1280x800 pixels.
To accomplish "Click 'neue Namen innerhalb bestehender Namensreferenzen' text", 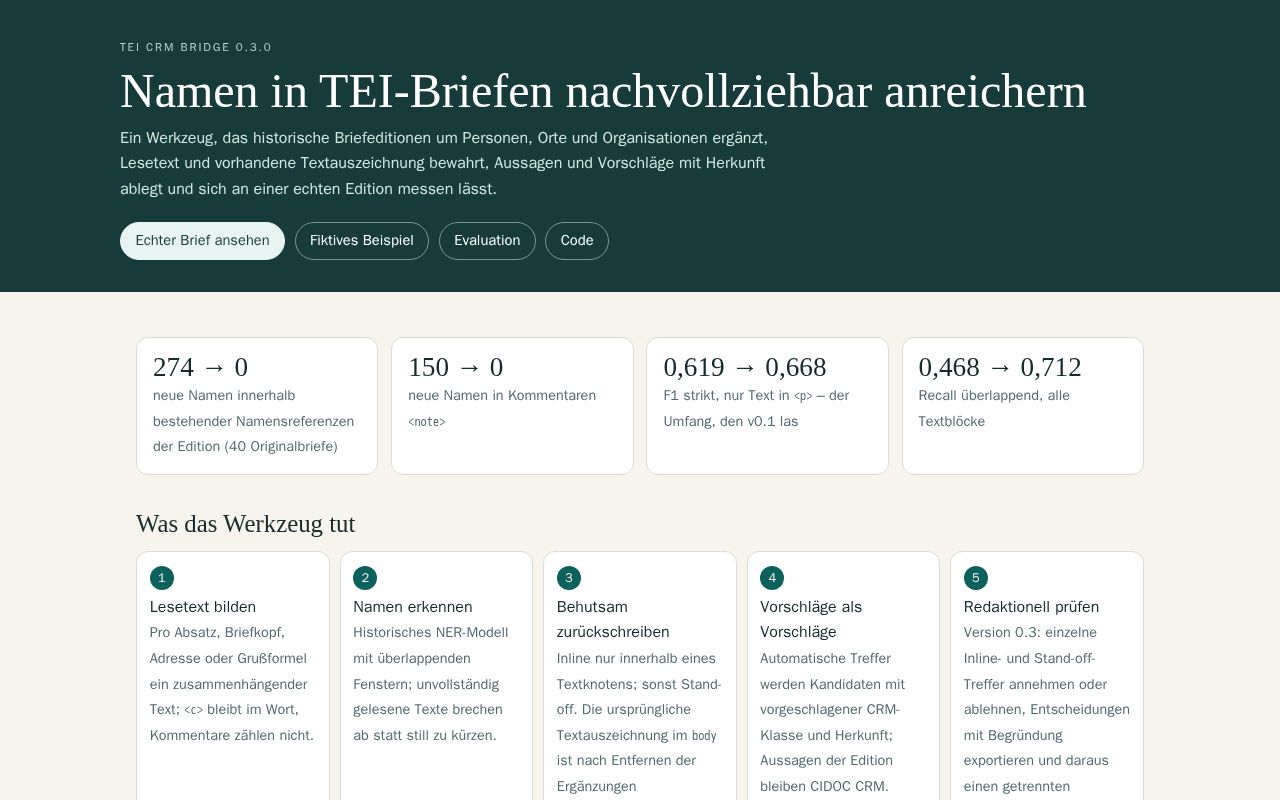I will 253,421.
